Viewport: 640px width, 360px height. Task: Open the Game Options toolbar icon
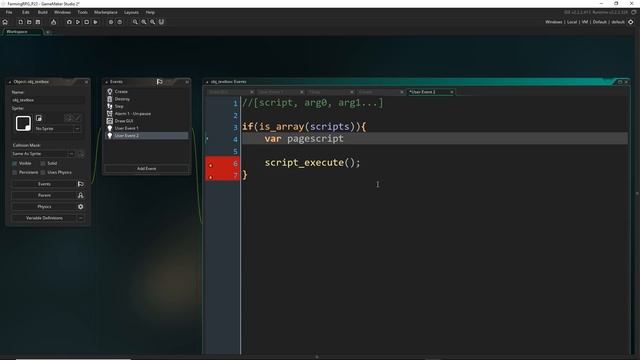coord(111,22)
